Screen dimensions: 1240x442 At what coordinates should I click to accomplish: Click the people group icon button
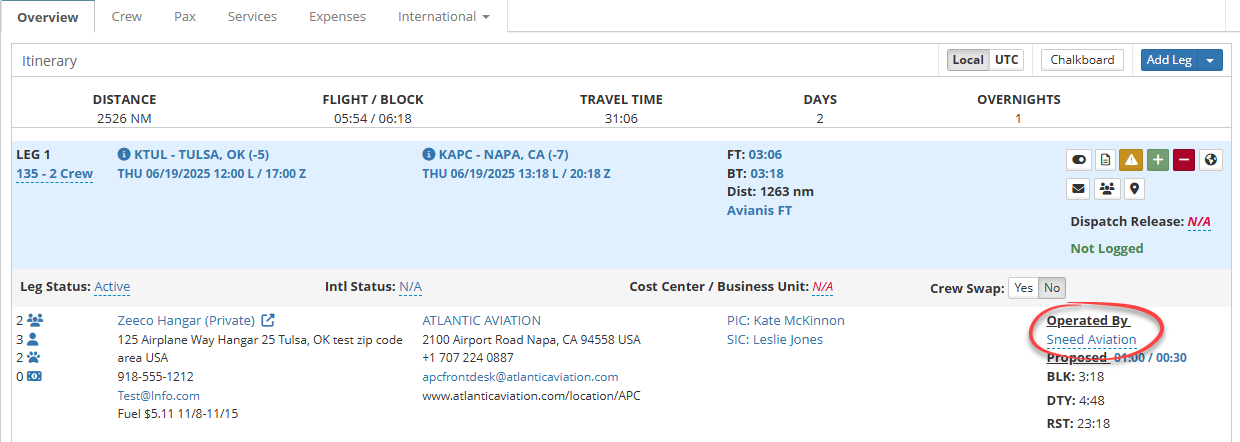(x=1106, y=187)
